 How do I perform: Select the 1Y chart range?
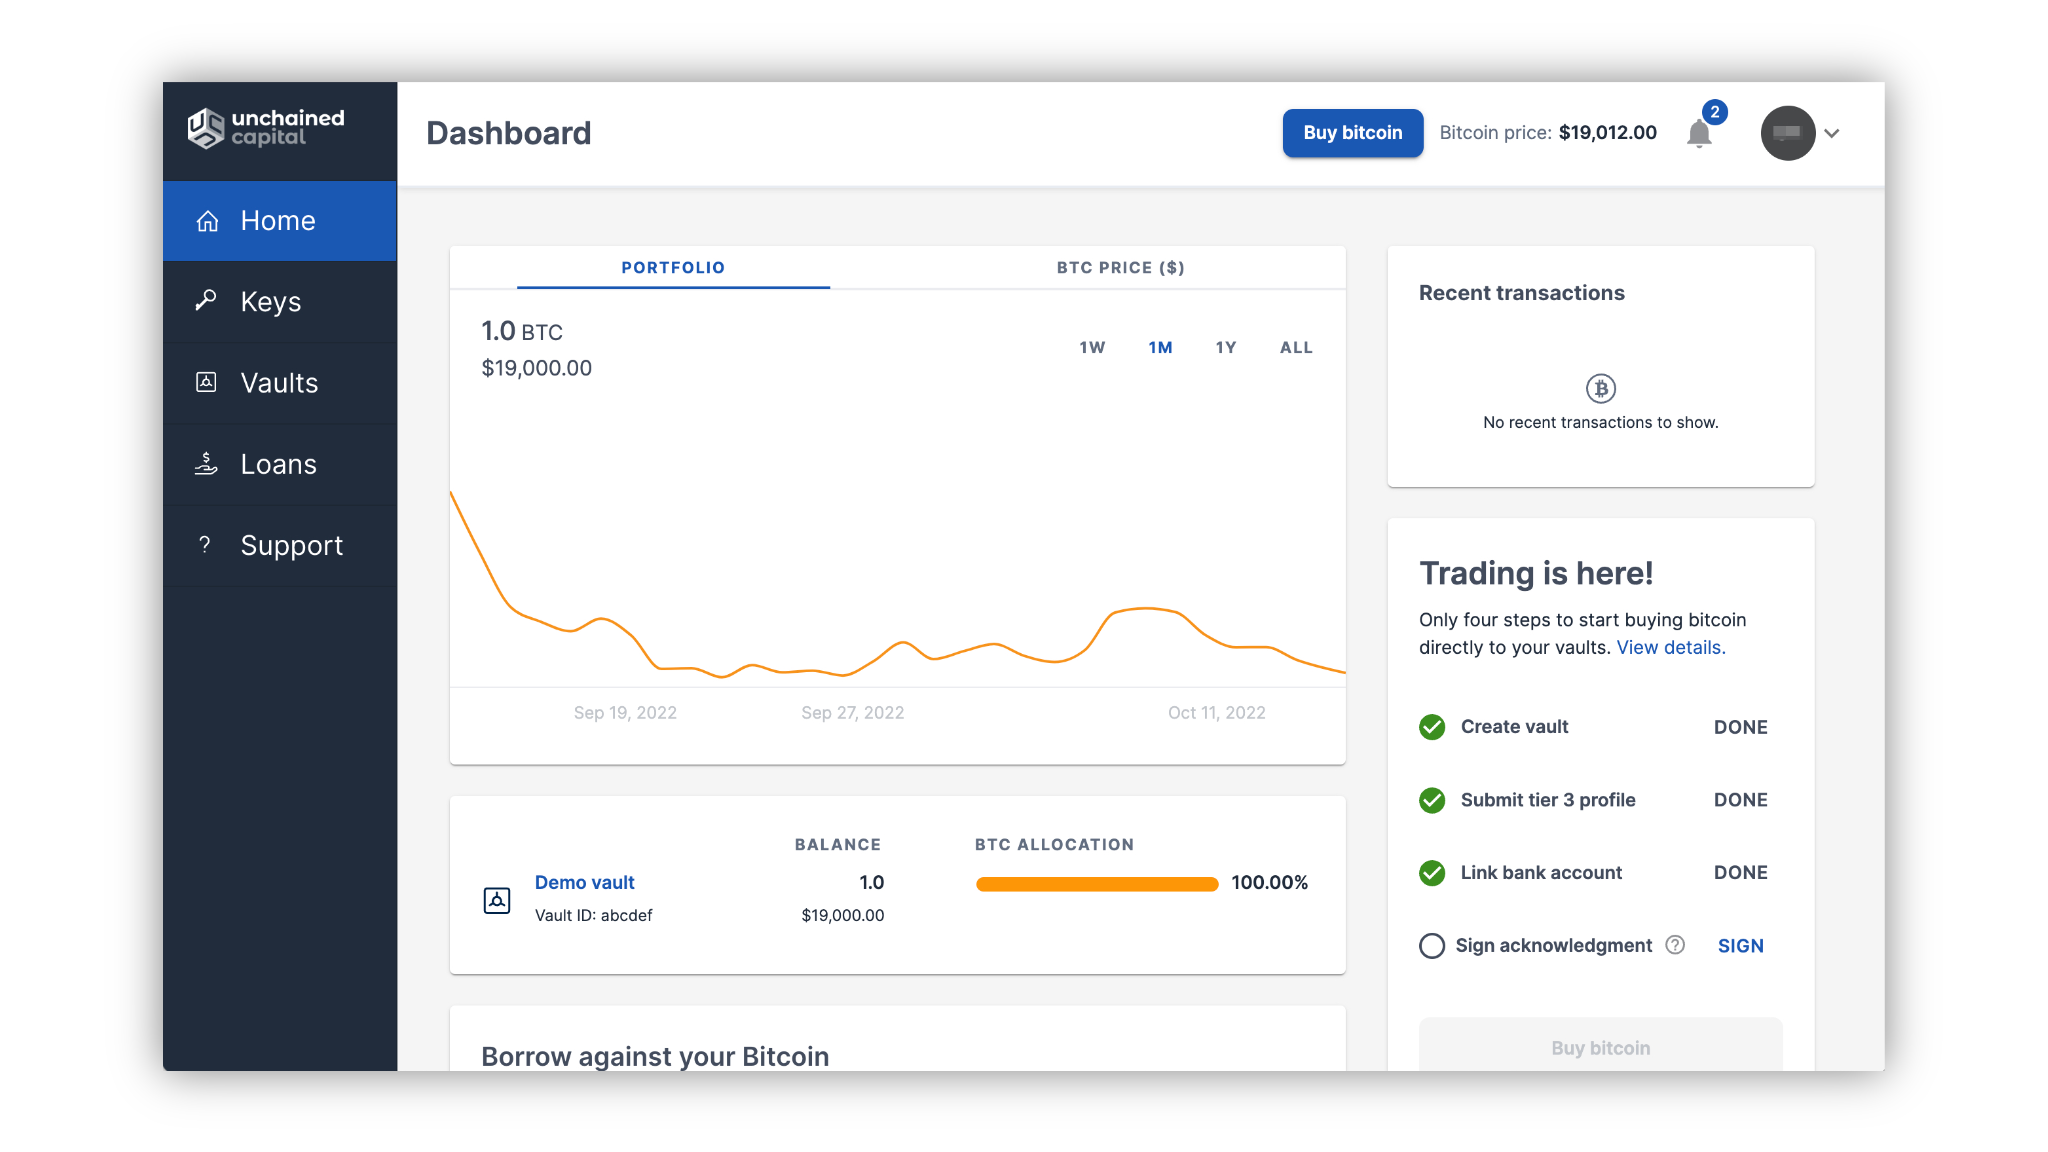pos(1226,348)
